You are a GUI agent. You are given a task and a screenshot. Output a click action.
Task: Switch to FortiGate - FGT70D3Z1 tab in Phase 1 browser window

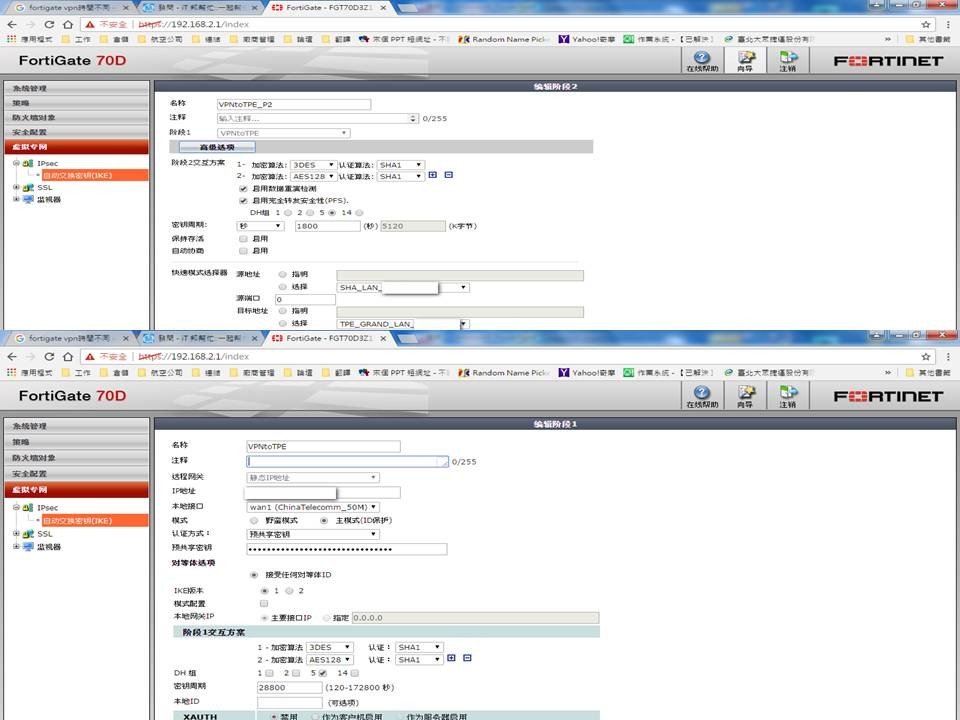pos(328,338)
